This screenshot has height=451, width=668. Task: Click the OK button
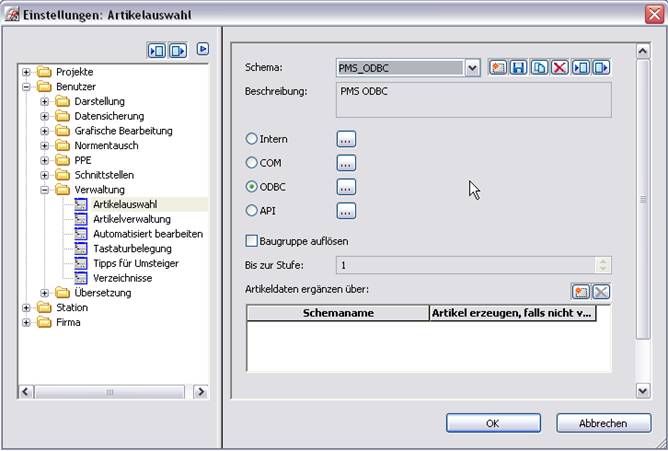click(493, 423)
